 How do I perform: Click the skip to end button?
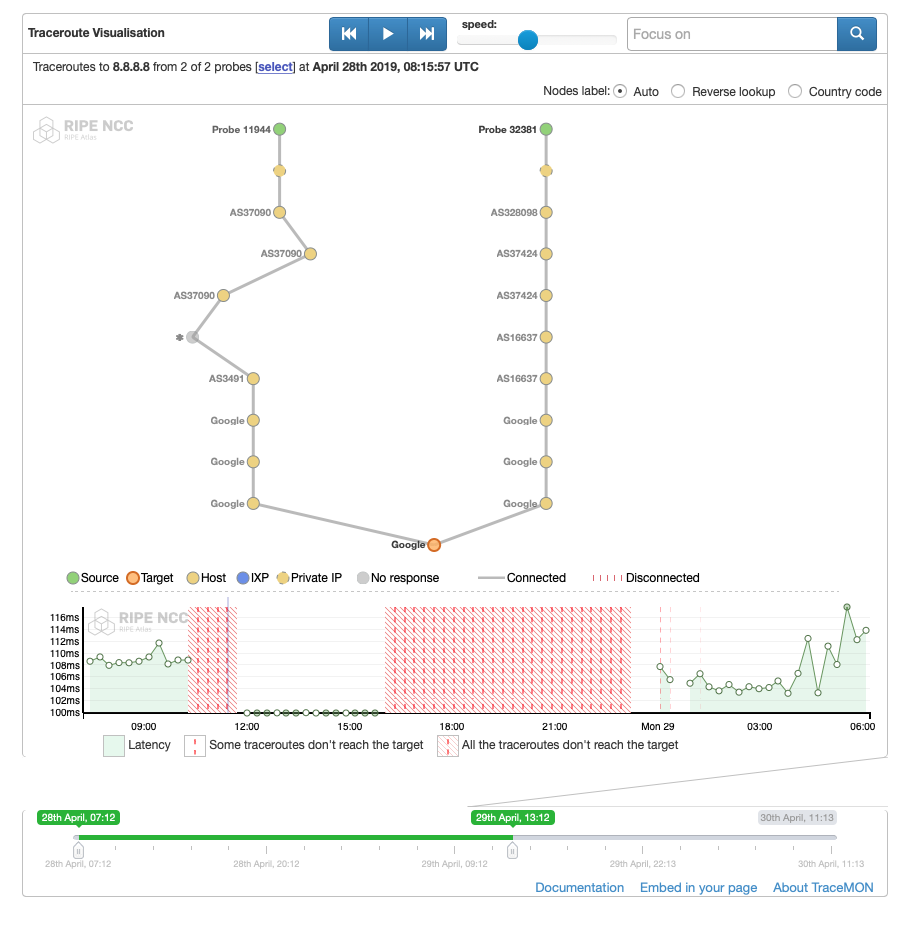(427, 34)
